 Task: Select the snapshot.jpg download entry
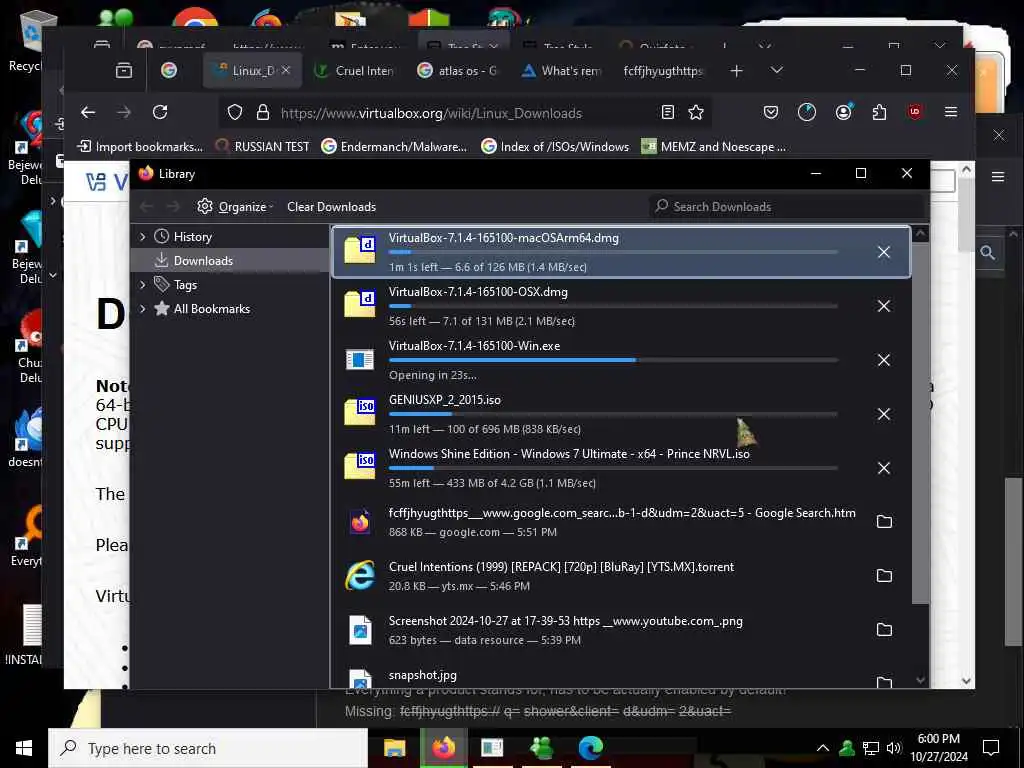coord(620,678)
